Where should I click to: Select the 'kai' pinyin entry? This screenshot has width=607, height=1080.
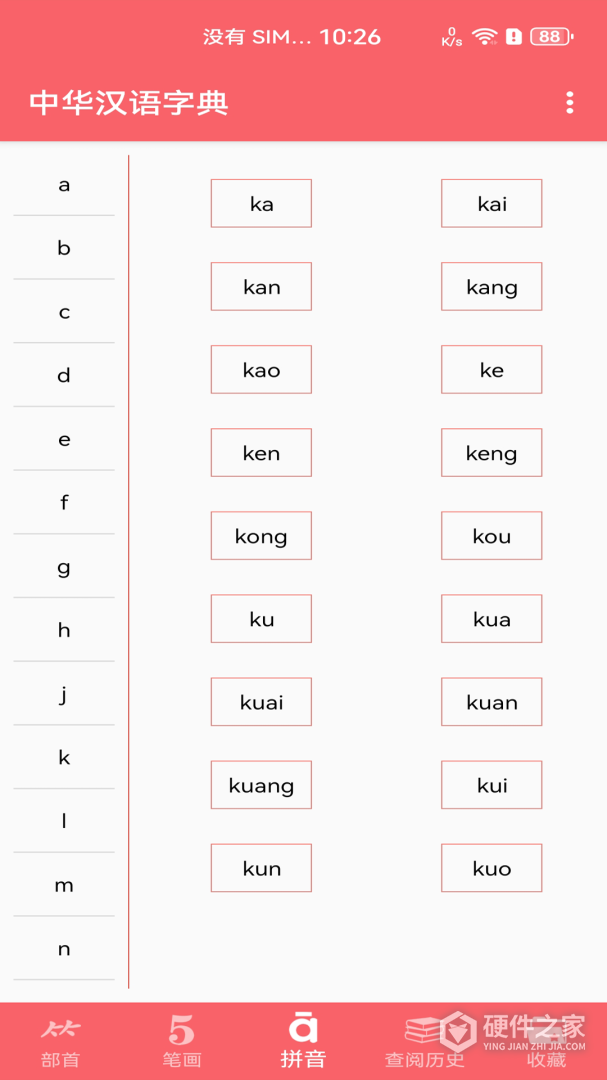click(491, 203)
